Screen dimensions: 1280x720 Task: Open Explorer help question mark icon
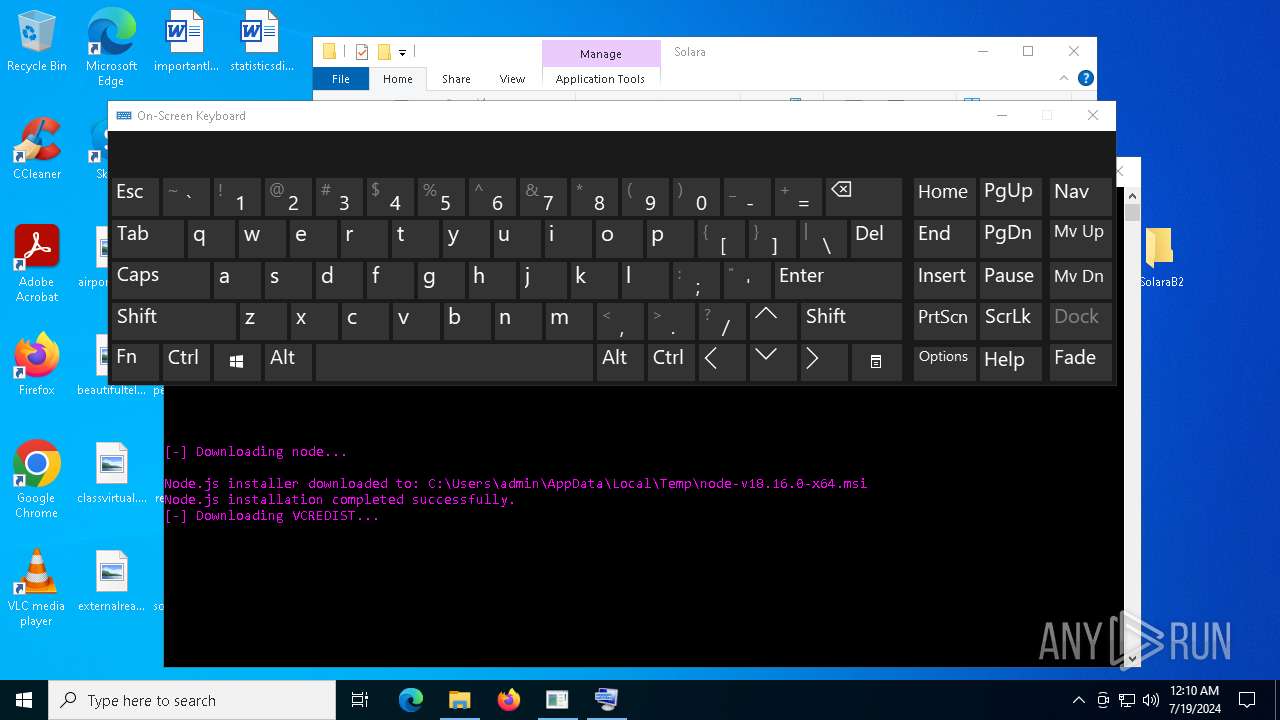click(1086, 78)
